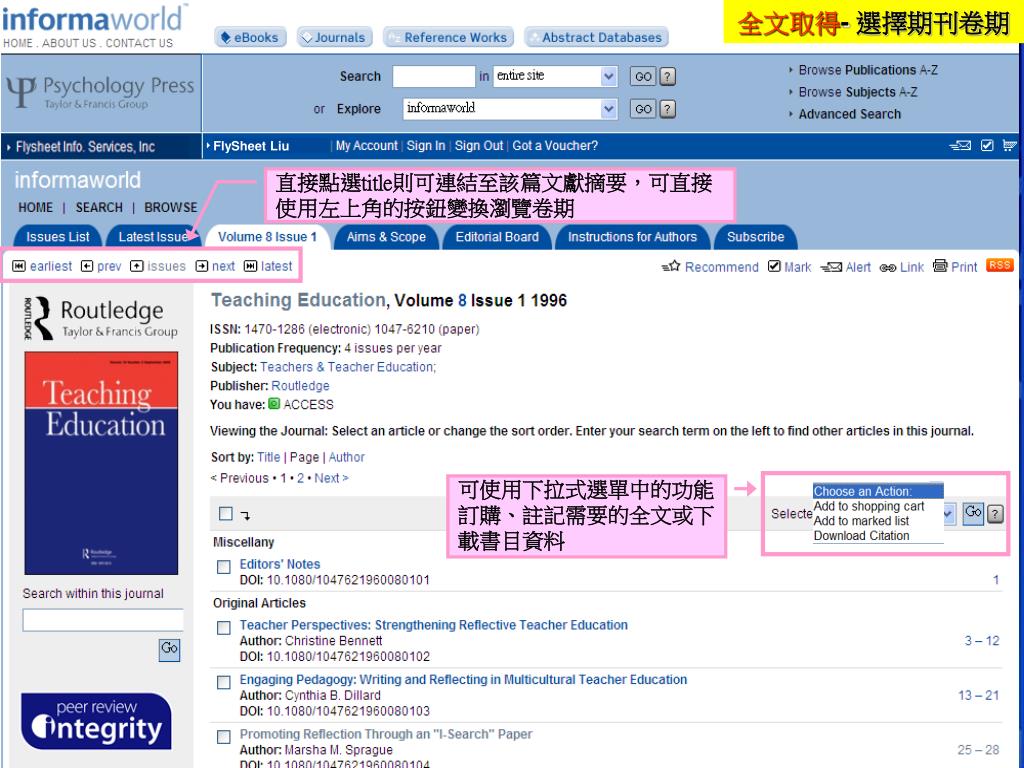Check the Engaging Pedagogy article checkbox
The image size is (1024, 768).
tap(224, 682)
